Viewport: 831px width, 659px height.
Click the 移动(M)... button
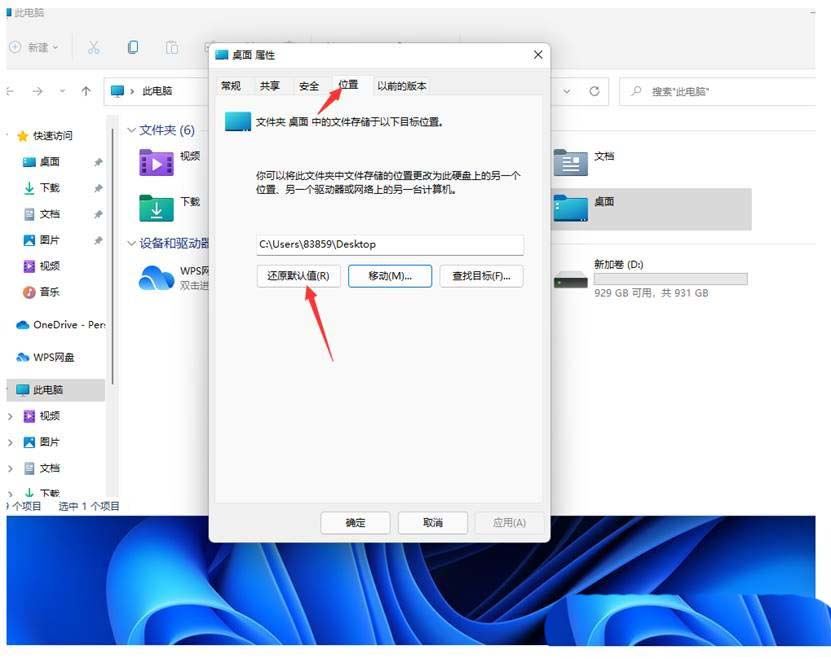tap(390, 276)
